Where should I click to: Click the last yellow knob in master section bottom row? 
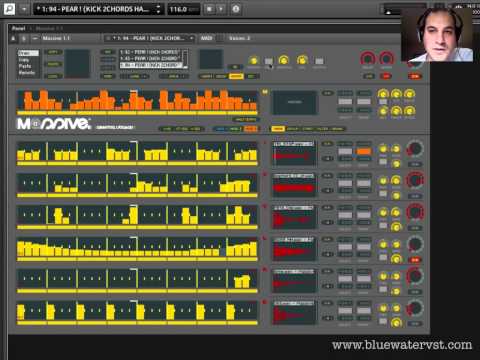pos(409,110)
